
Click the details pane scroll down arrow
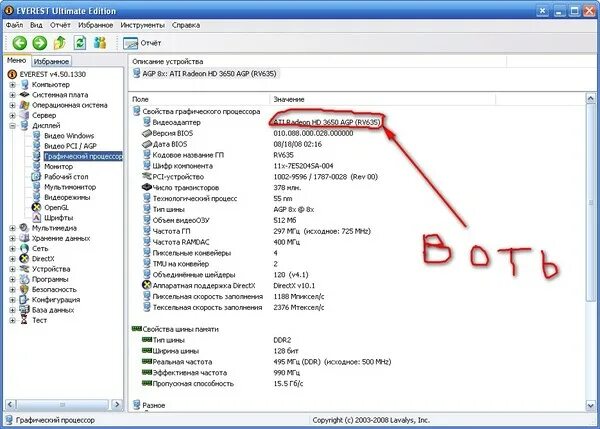click(x=590, y=405)
